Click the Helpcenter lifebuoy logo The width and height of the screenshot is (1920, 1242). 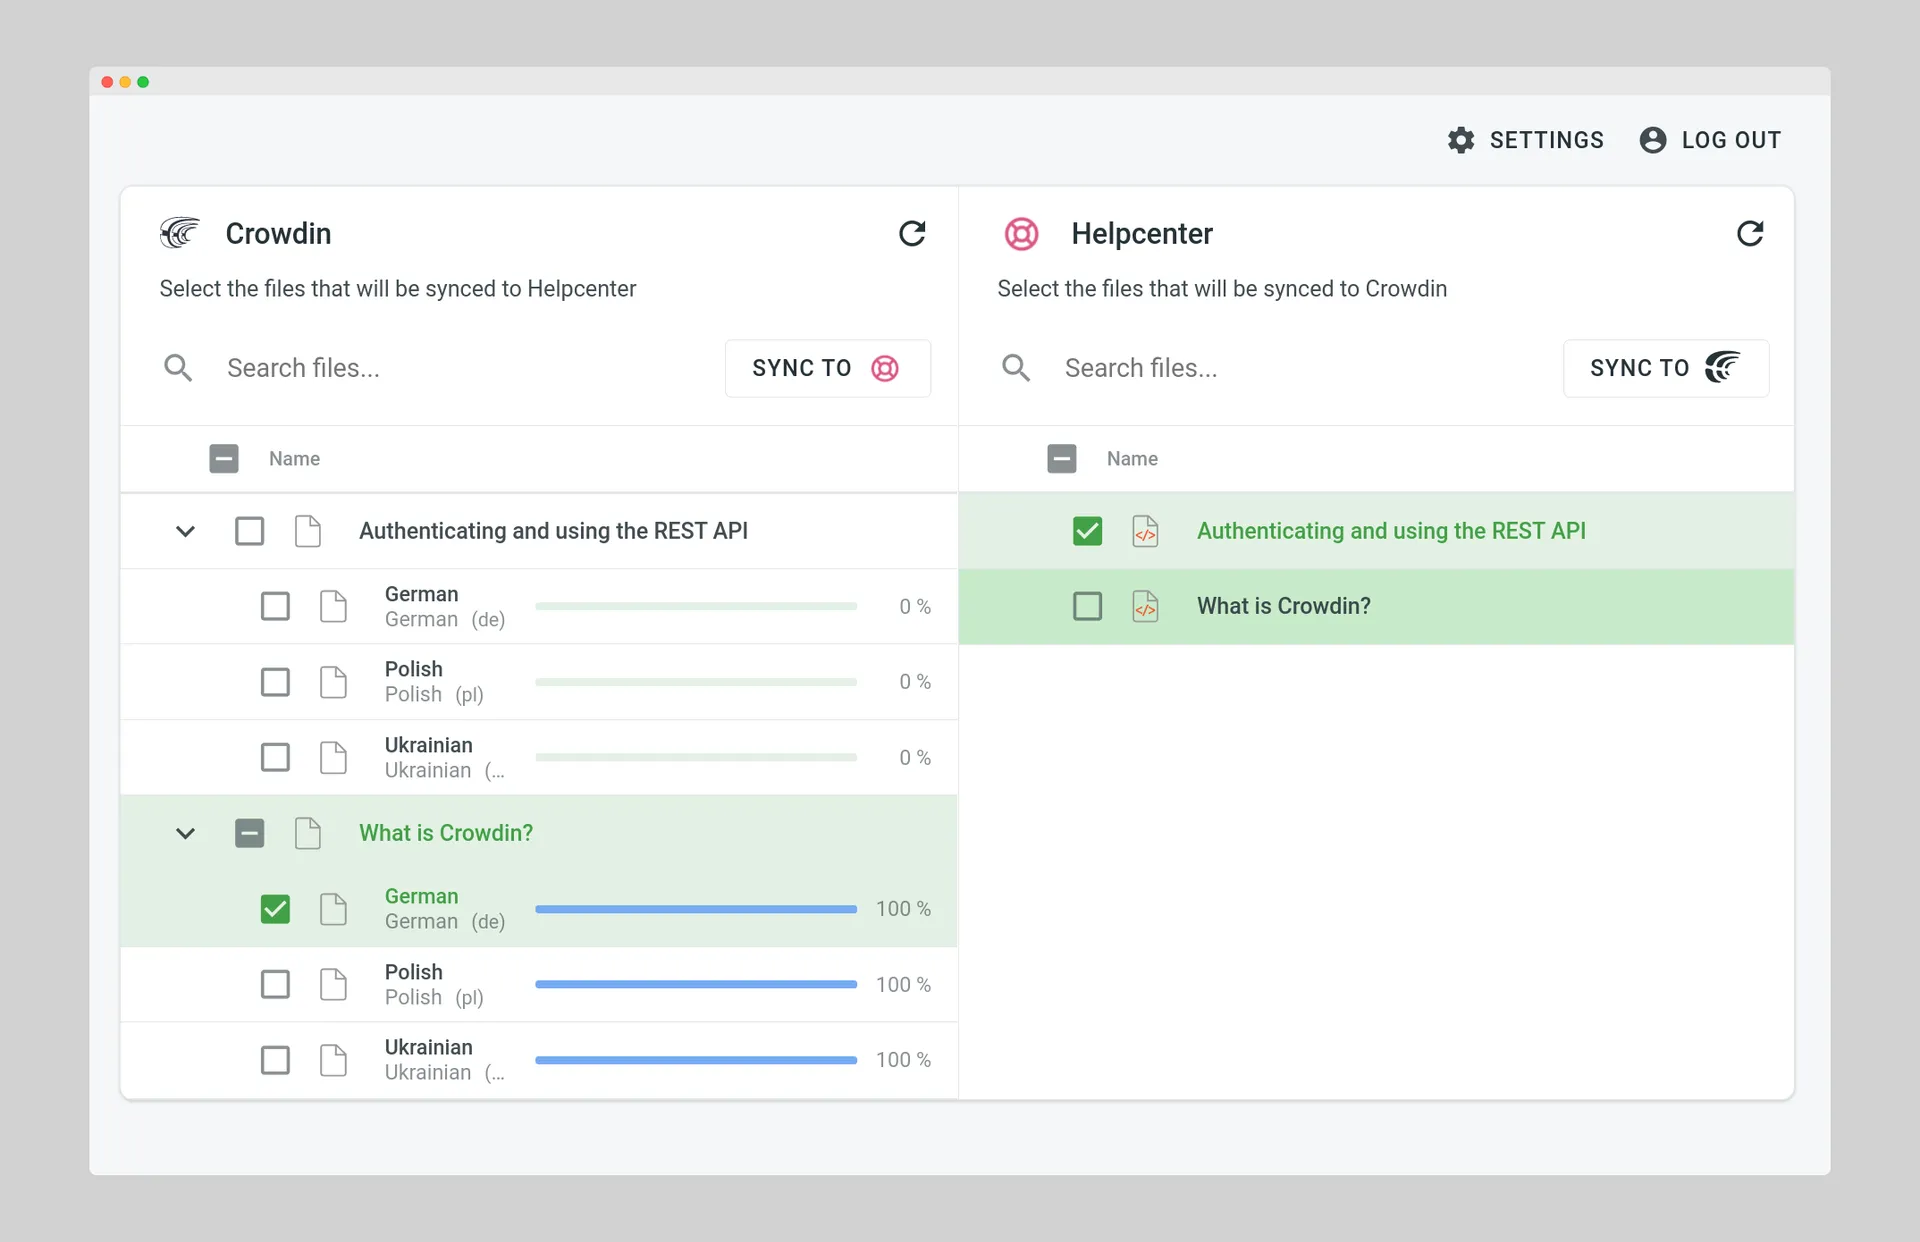pos(1021,234)
